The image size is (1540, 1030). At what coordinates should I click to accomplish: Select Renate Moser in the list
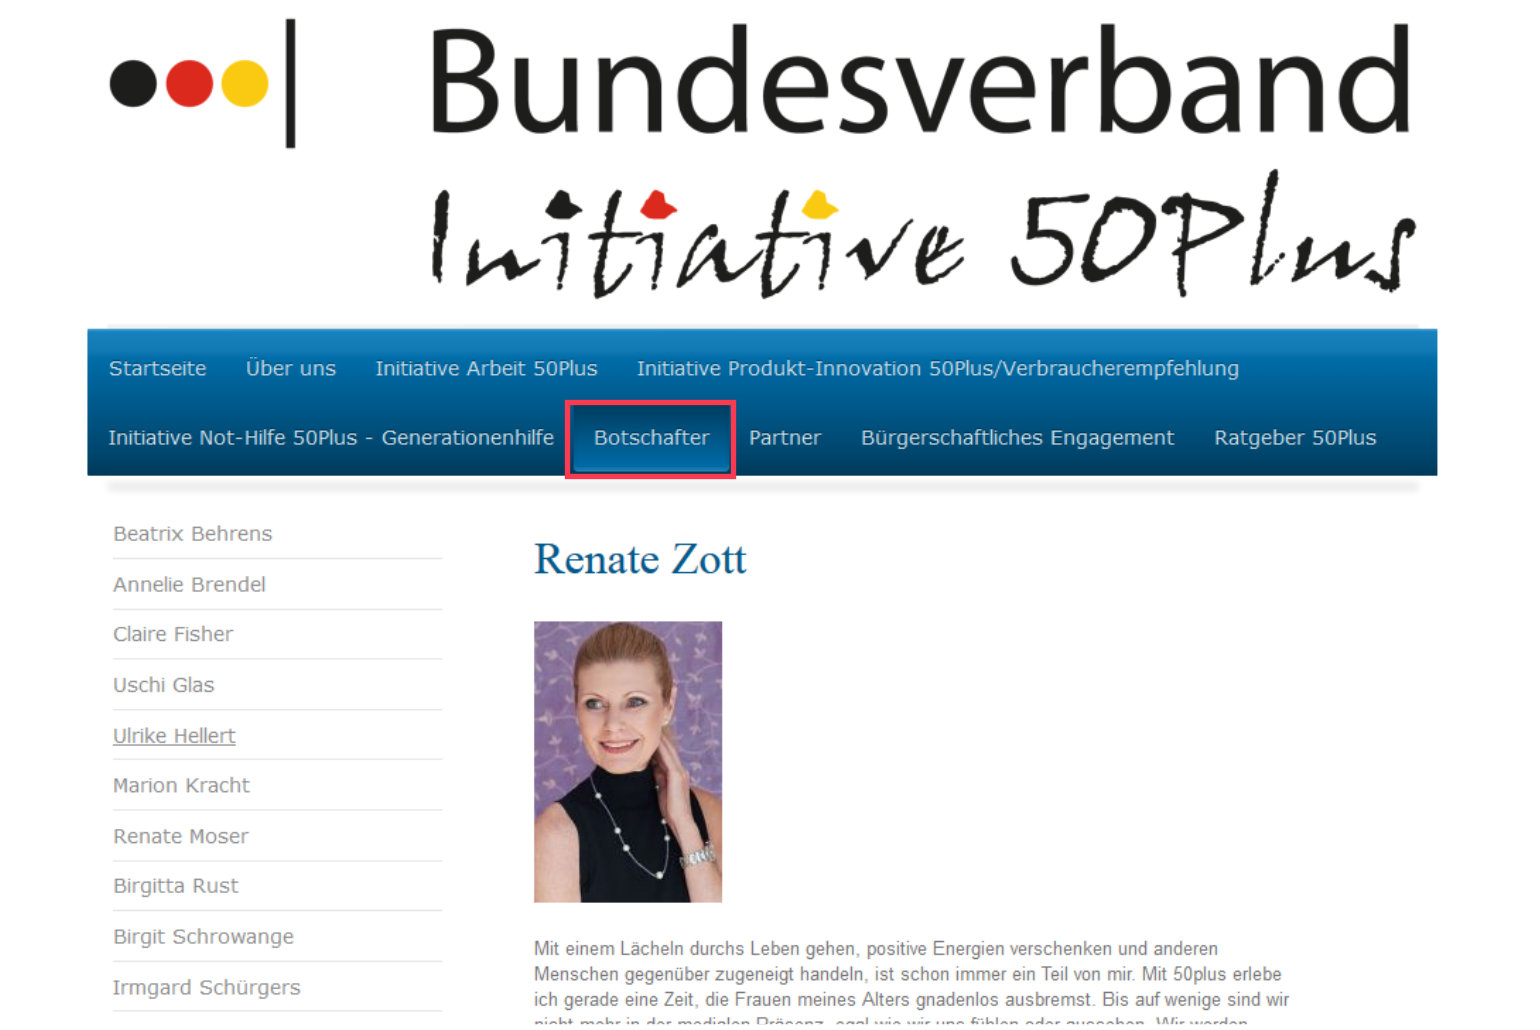[x=180, y=837]
